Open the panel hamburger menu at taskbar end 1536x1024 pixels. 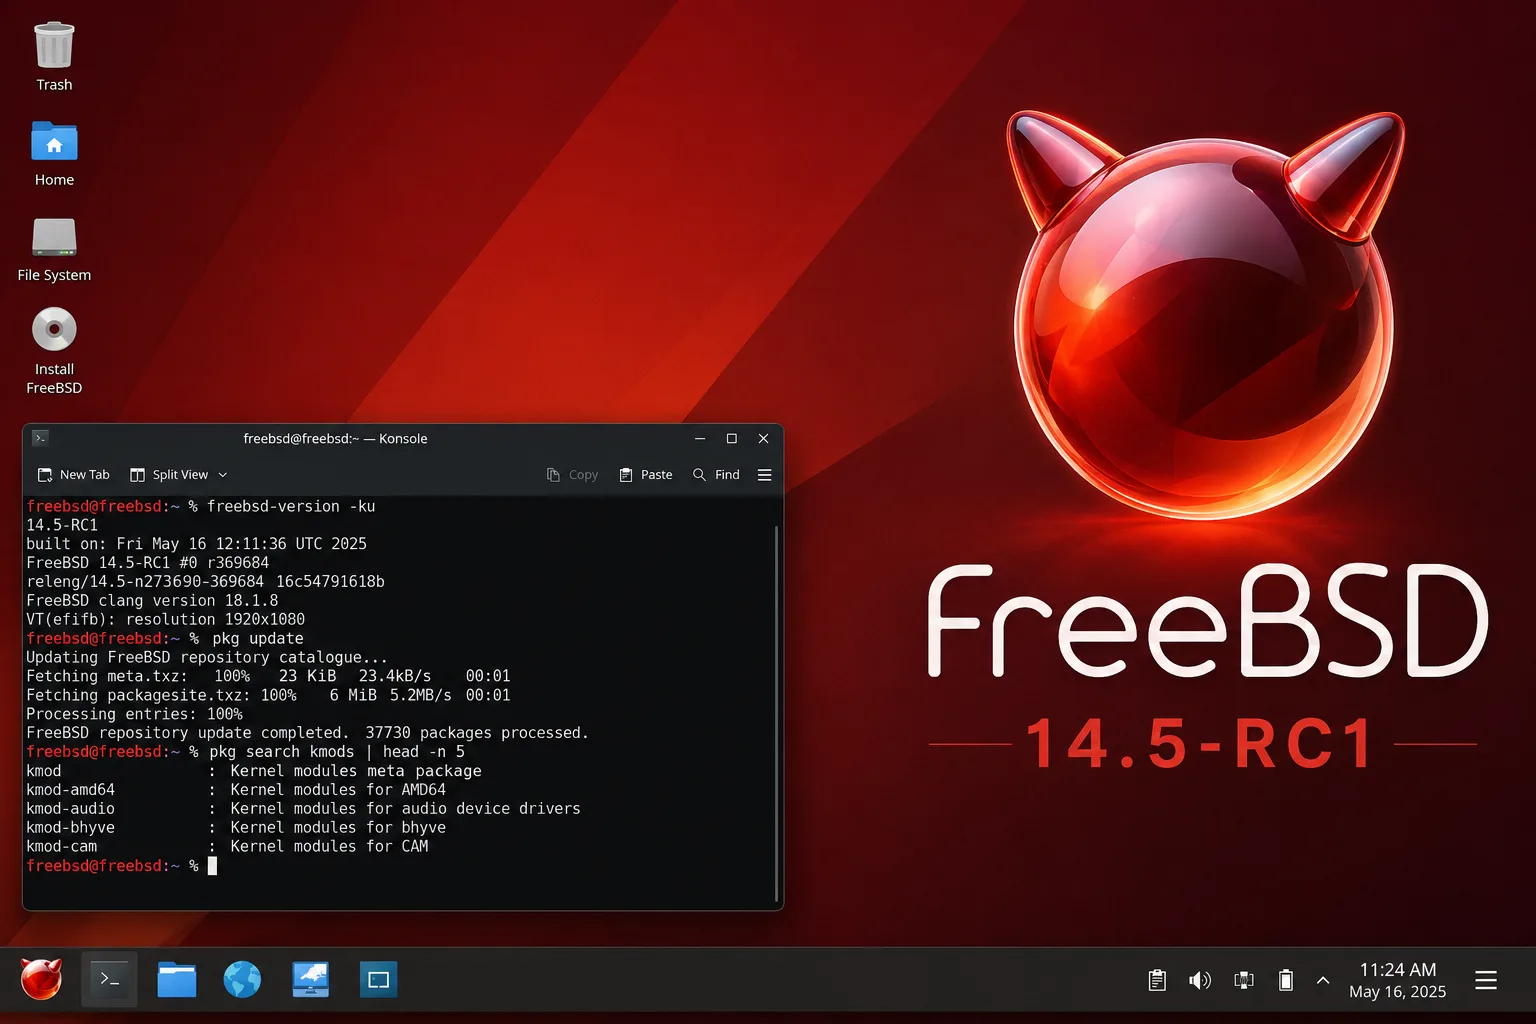(1486, 980)
